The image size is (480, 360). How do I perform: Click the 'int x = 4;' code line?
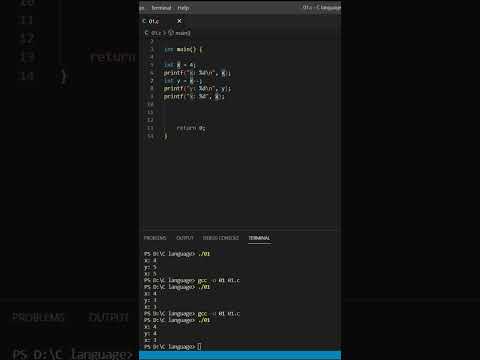[x=180, y=65]
